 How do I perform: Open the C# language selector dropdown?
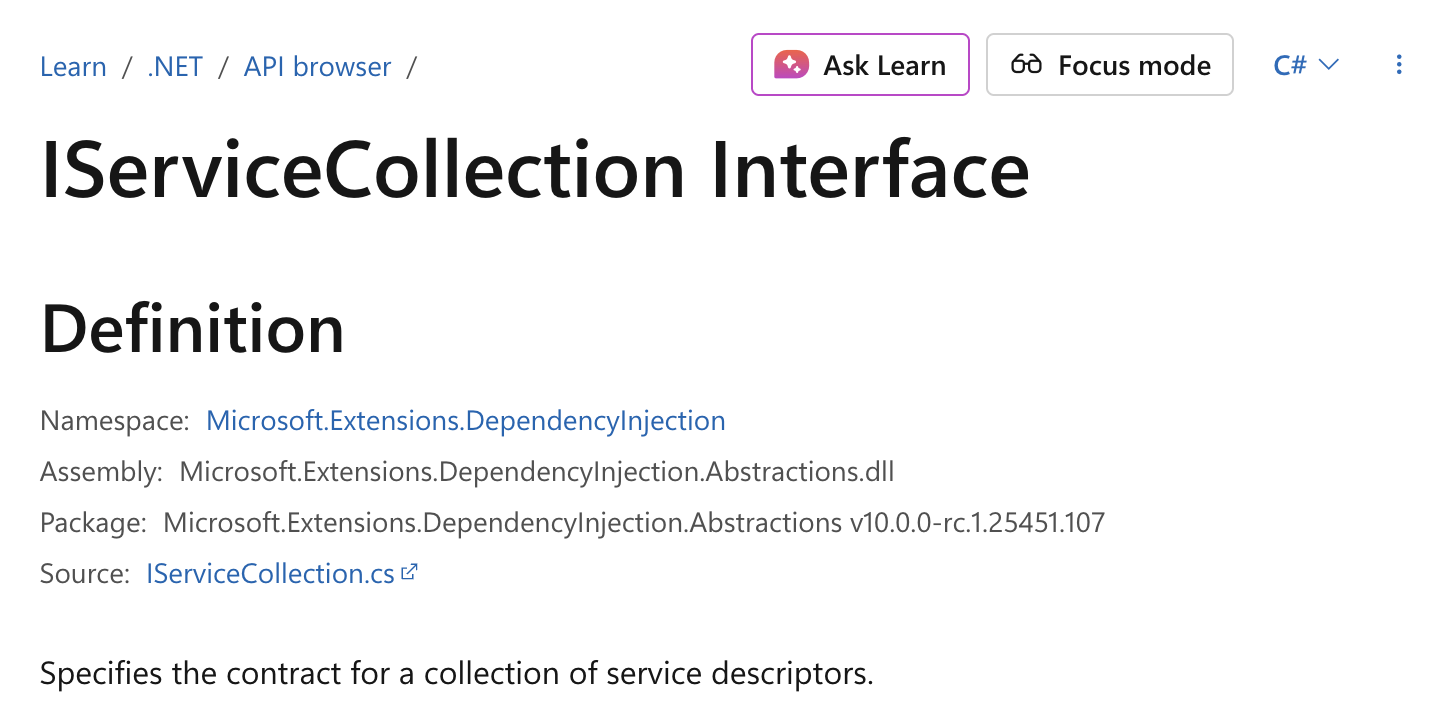pyautogui.click(x=1305, y=65)
